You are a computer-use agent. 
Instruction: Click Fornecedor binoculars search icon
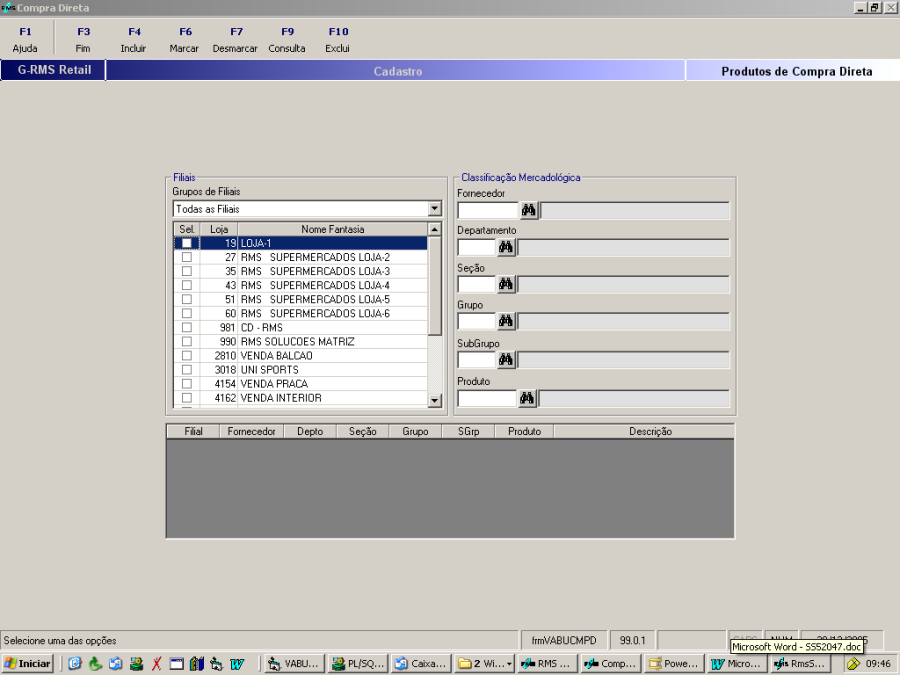click(x=529, y=210)
